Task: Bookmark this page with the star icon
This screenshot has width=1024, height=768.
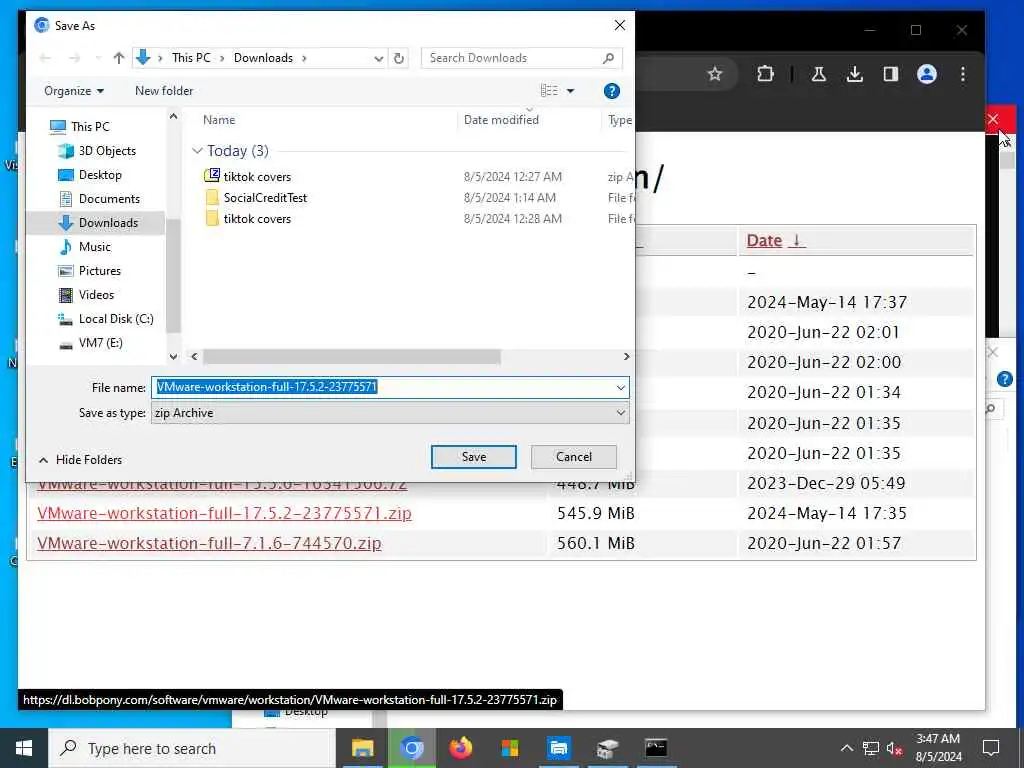Action: point(715,74)
